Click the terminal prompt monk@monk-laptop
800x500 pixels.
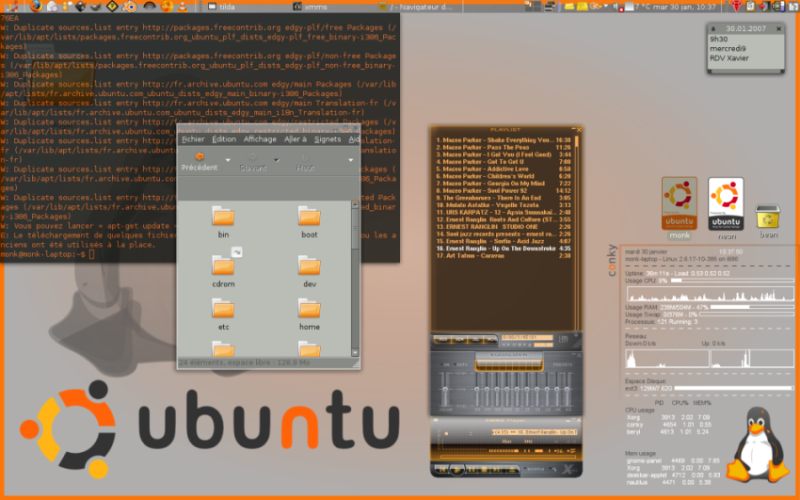[x=43, y=254]
